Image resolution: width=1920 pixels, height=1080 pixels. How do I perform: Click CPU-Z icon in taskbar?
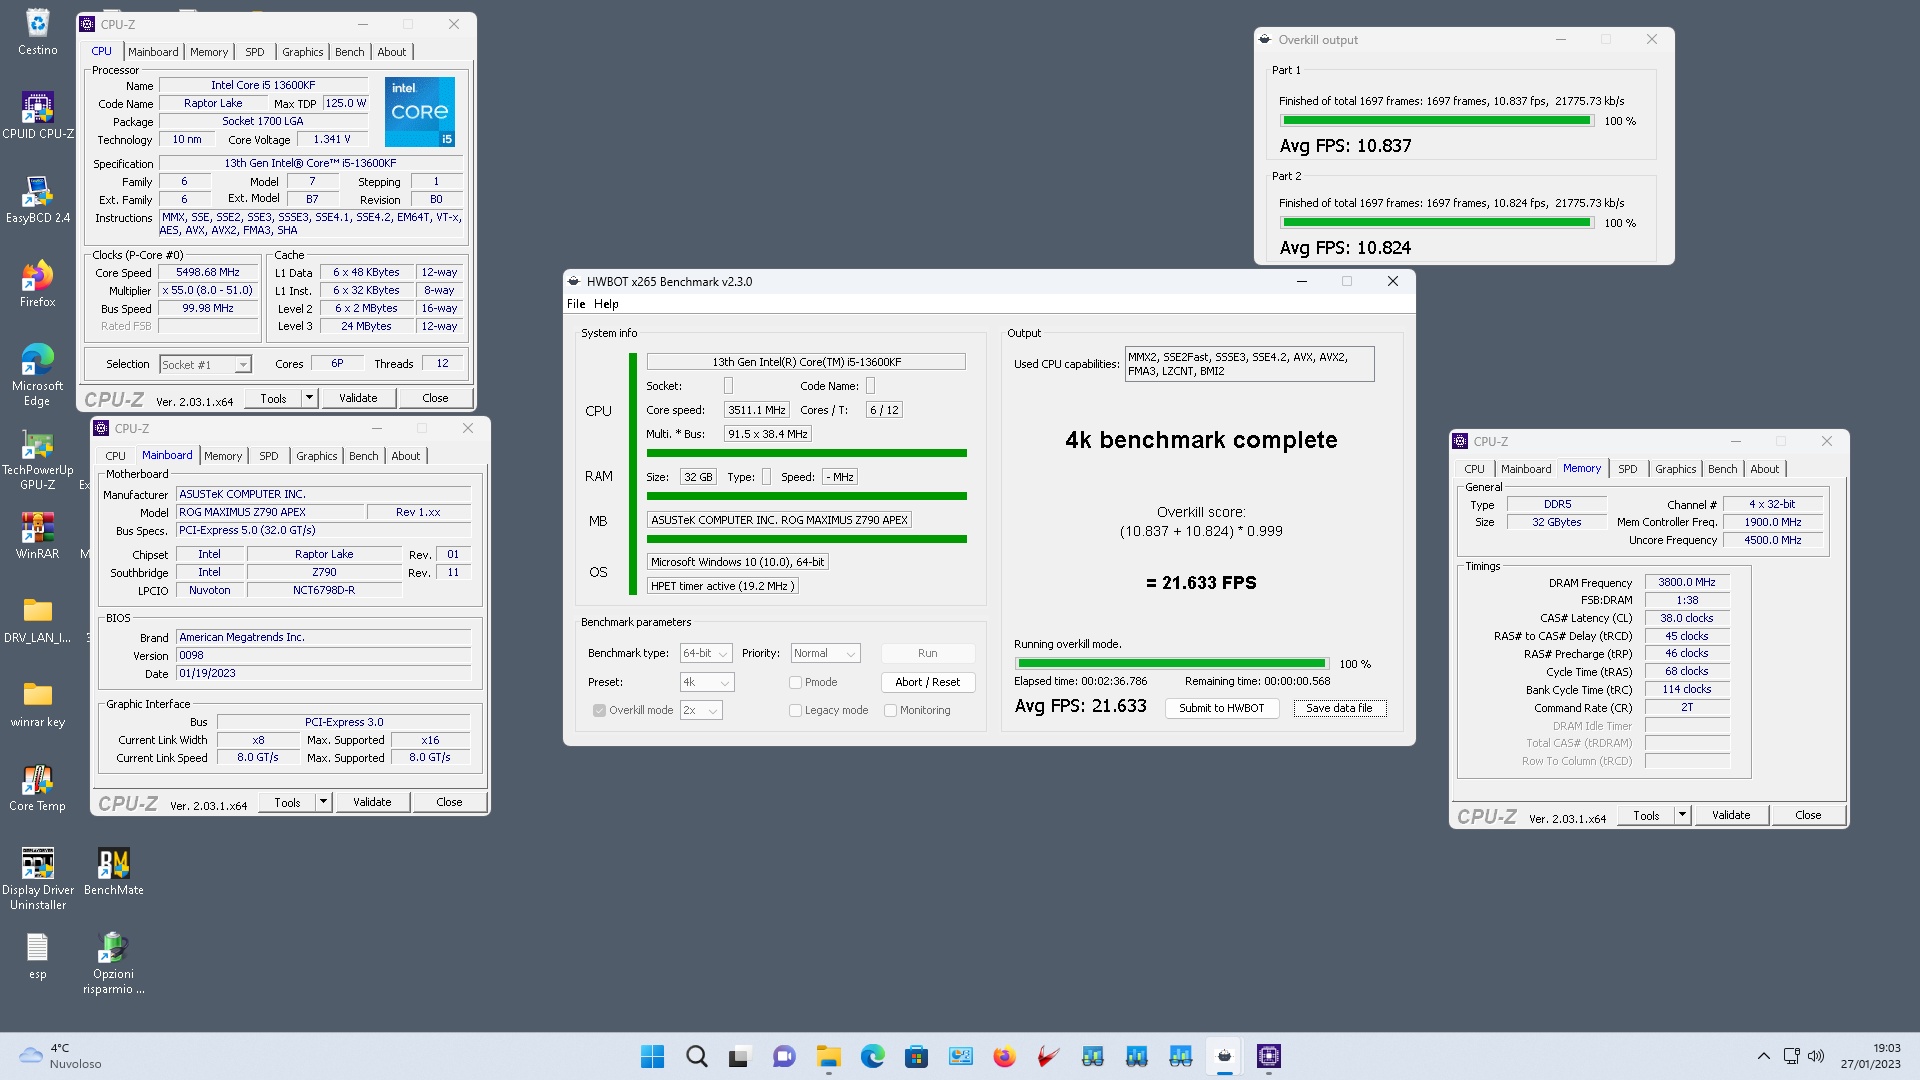[1269, 1056]
